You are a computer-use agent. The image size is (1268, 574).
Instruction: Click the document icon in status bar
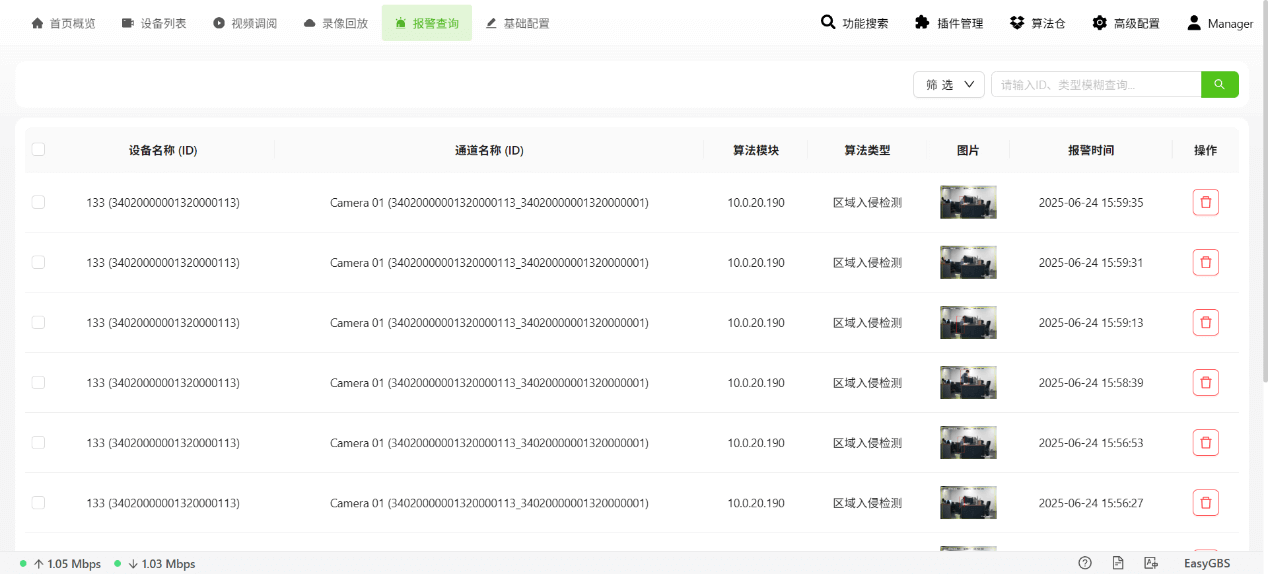1118,563
